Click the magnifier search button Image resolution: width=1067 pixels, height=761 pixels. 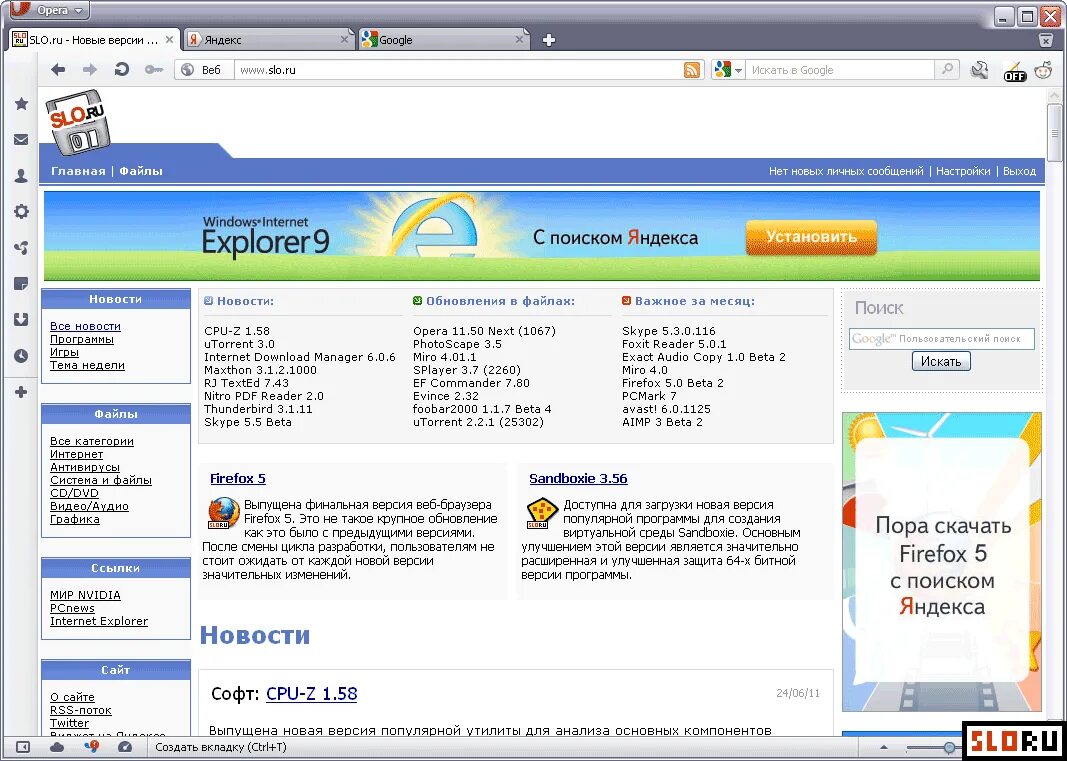[947, 69]
